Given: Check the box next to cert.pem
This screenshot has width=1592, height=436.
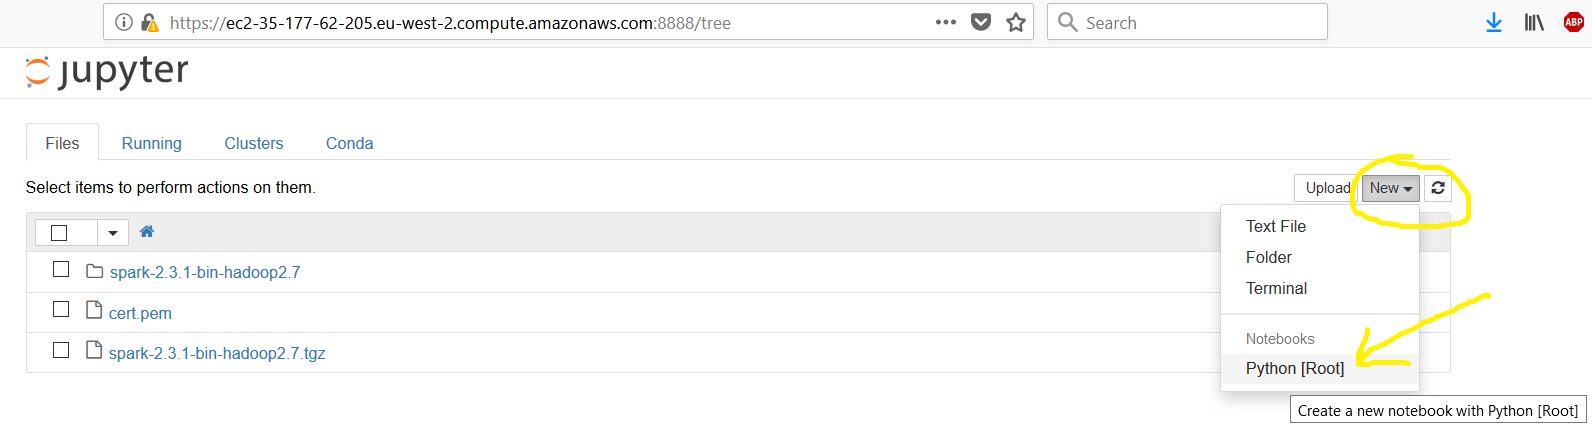Looking at the screenshot, I should [x=61, y=309].
